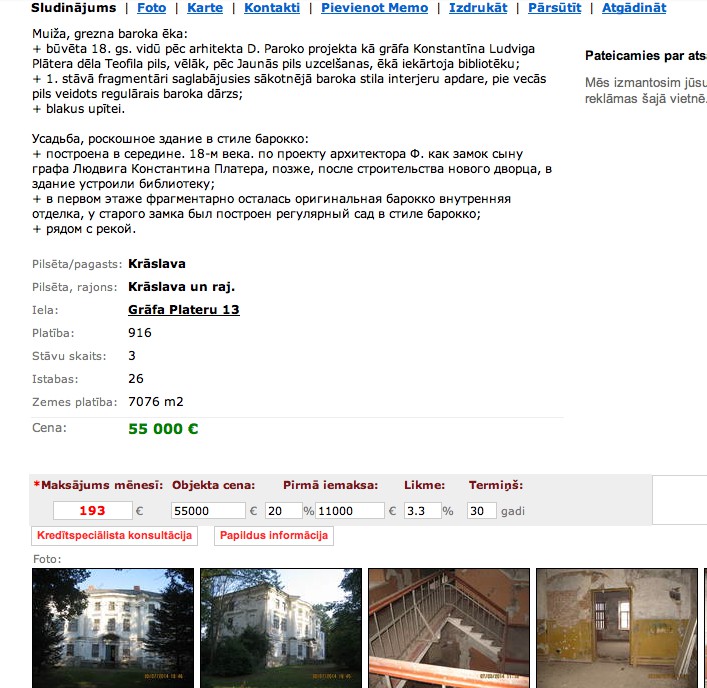Screen dimensions: 707x688
Task: Click the Pārsūtīt link
Action: coord(555,8)
